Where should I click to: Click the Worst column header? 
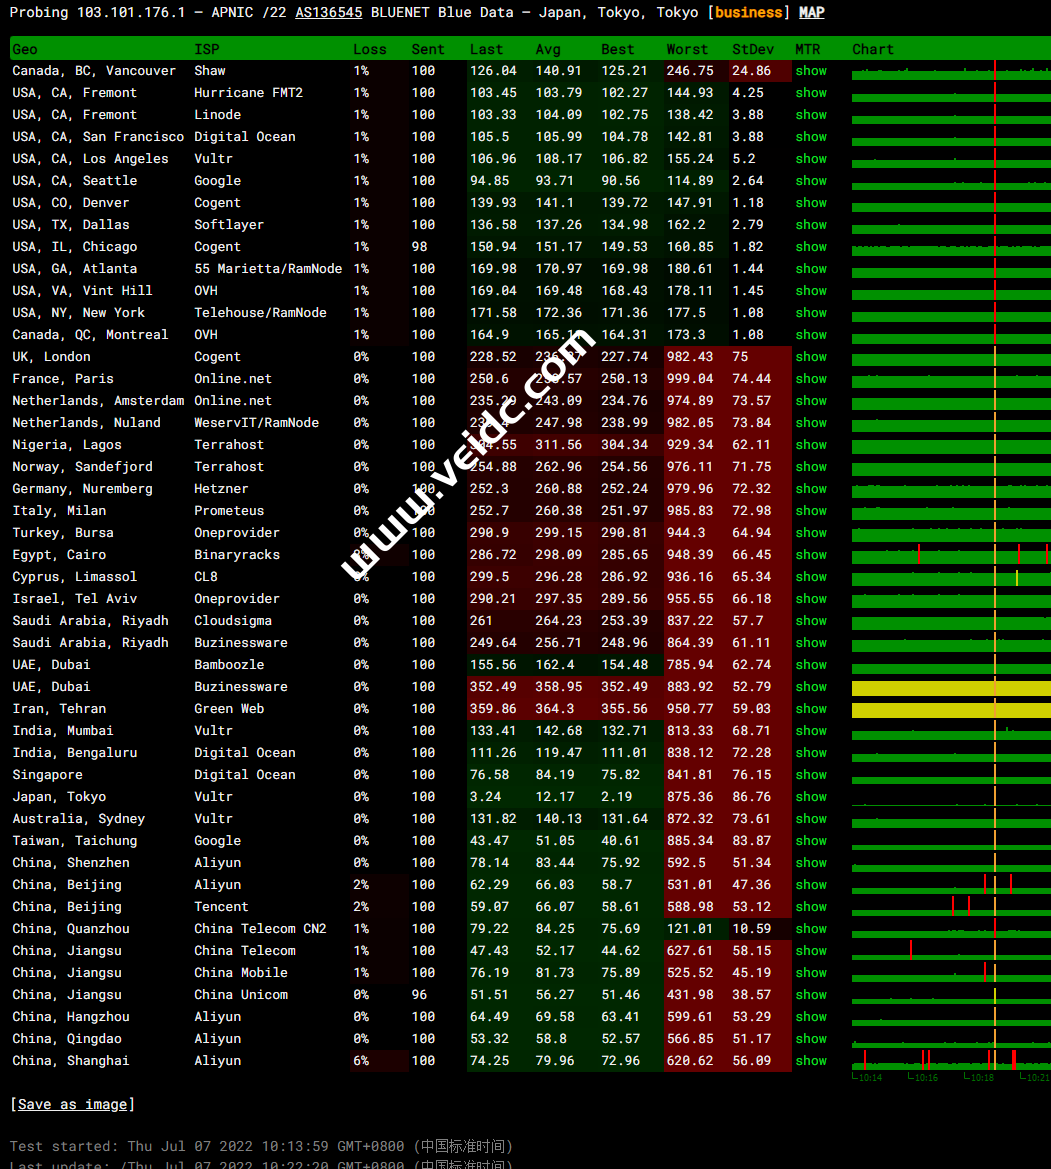pos(687,49)
